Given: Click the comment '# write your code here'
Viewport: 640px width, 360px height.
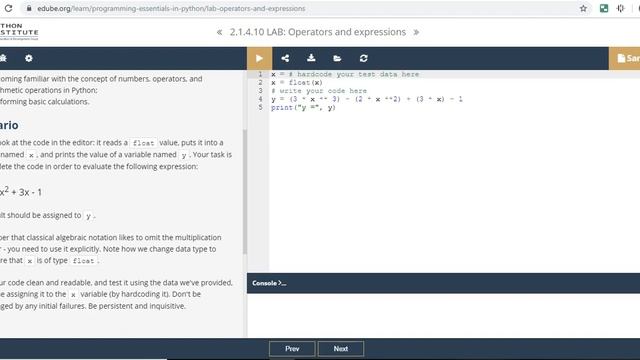Looking at the screenshot, I should [319, 91].
